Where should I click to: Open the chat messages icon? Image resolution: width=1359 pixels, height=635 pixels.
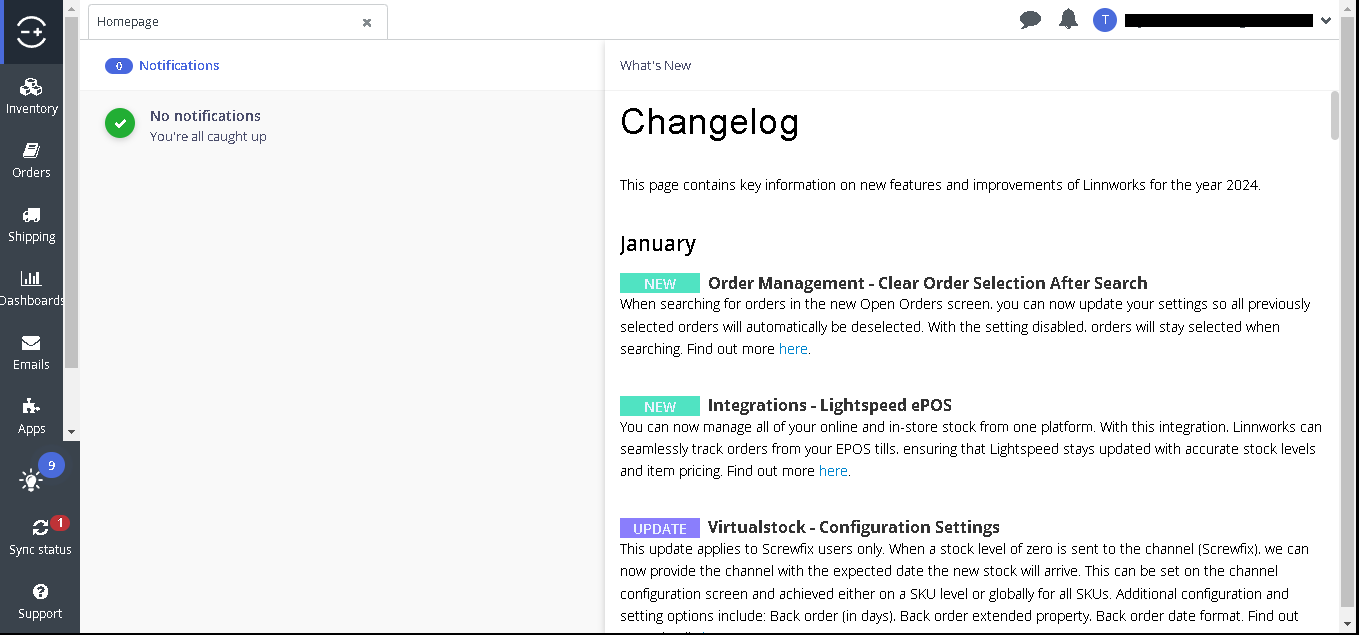tap(1030, 20)
